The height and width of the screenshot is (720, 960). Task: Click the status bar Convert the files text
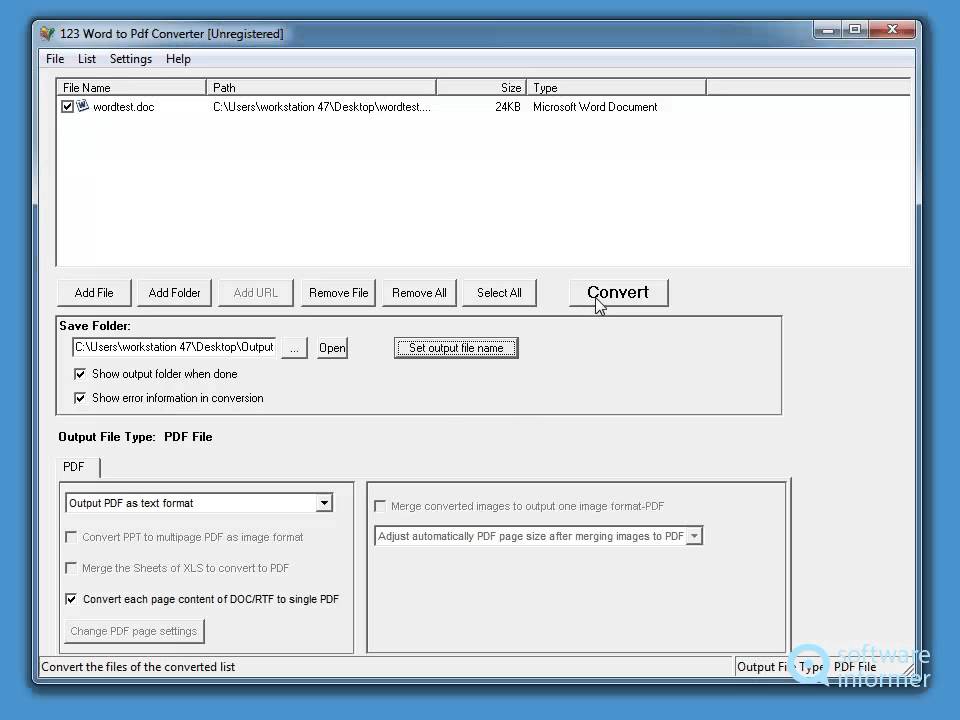138,667
